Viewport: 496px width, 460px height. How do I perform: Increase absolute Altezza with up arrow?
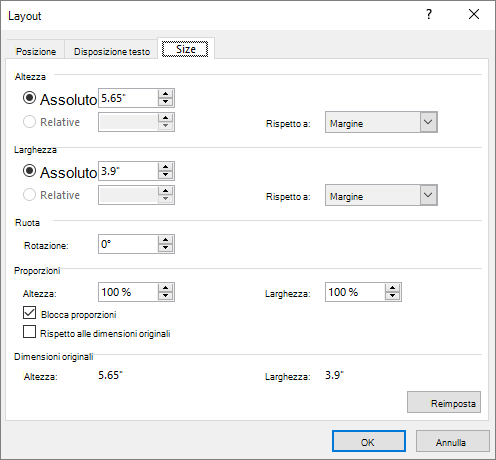pyautogui.click(x=166, y=94)
